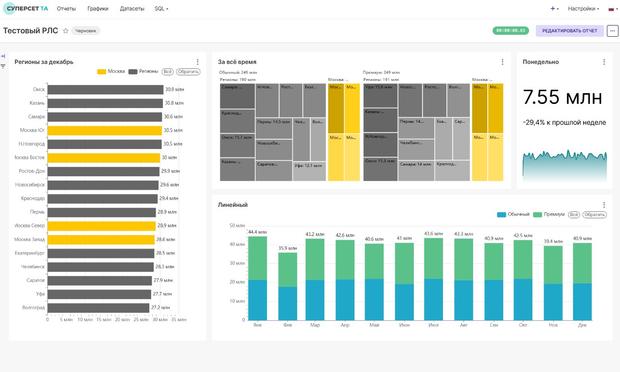This screenshot has height=372, width=620.
Task: Click the Новосибирск bar
Action: pos(103,185)
